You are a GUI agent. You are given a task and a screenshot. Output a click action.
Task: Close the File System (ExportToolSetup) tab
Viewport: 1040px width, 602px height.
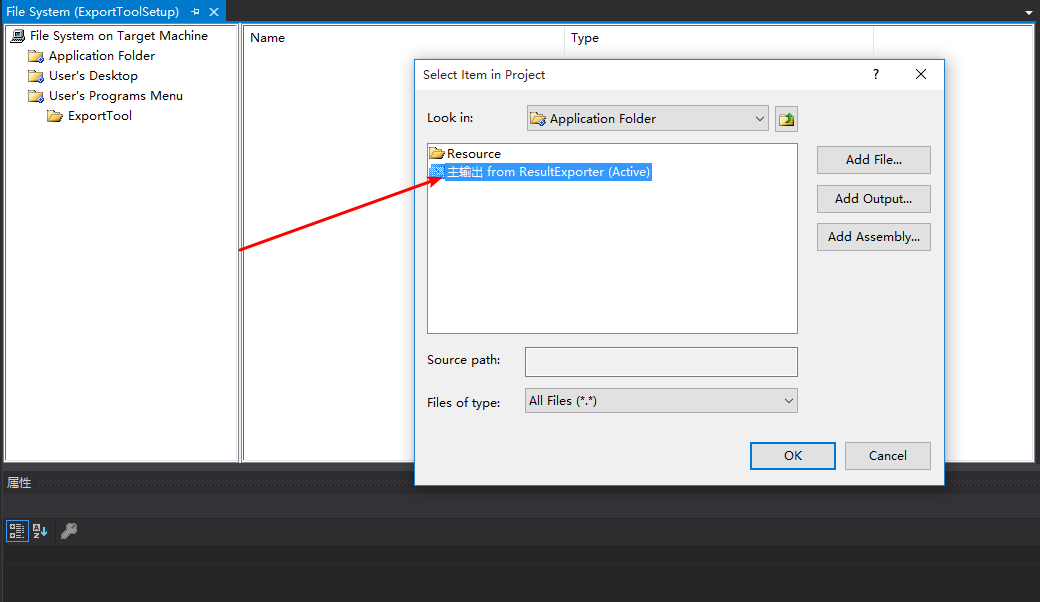tap(212, 12)
